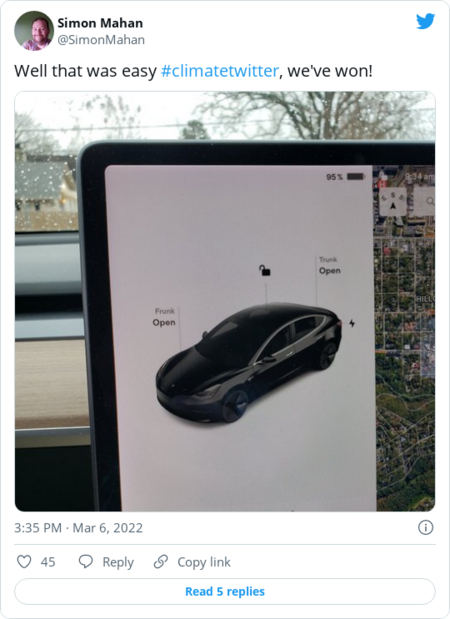450x619 pixels.
Task: Tap the unlock padlock icon above car
Action: tap(265, 270)
